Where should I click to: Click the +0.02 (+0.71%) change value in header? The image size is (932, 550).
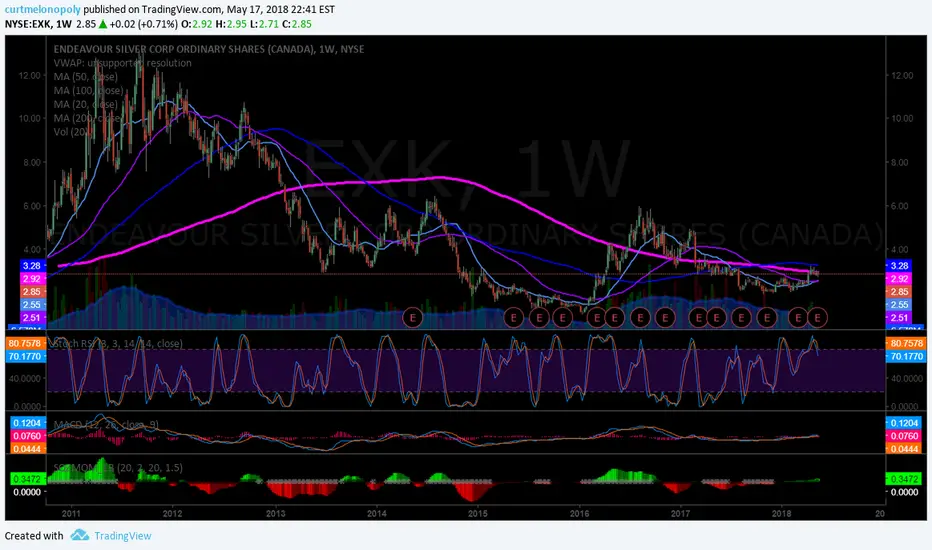tap(143, 24)
